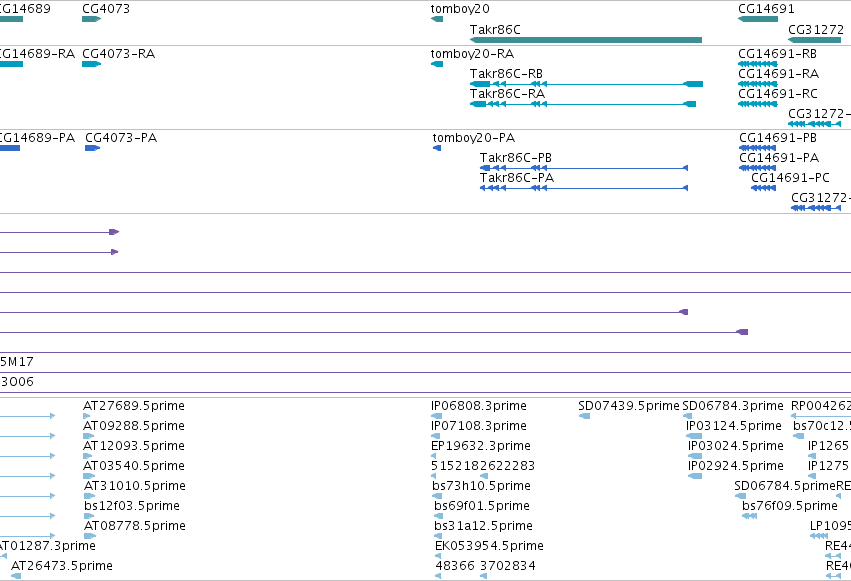The image size is (851, 581).
Task: Click the Takr86C-PA protein label
Action: click(517, 178)
